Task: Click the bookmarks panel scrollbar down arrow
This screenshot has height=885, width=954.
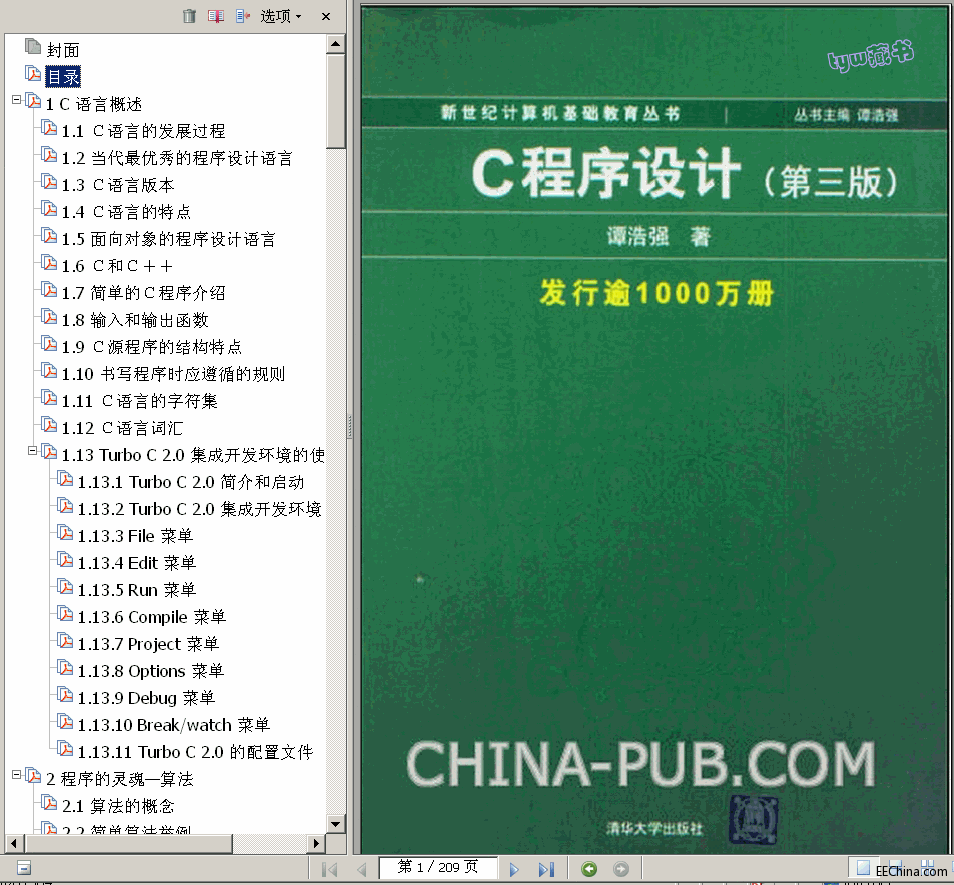Action: point(337,821)
